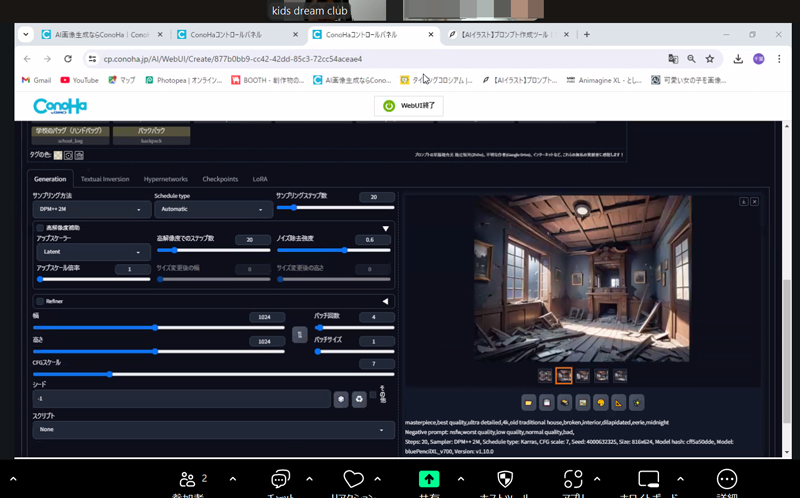Open the output folder icon below the gallery
800x498 pixels.
528,403
